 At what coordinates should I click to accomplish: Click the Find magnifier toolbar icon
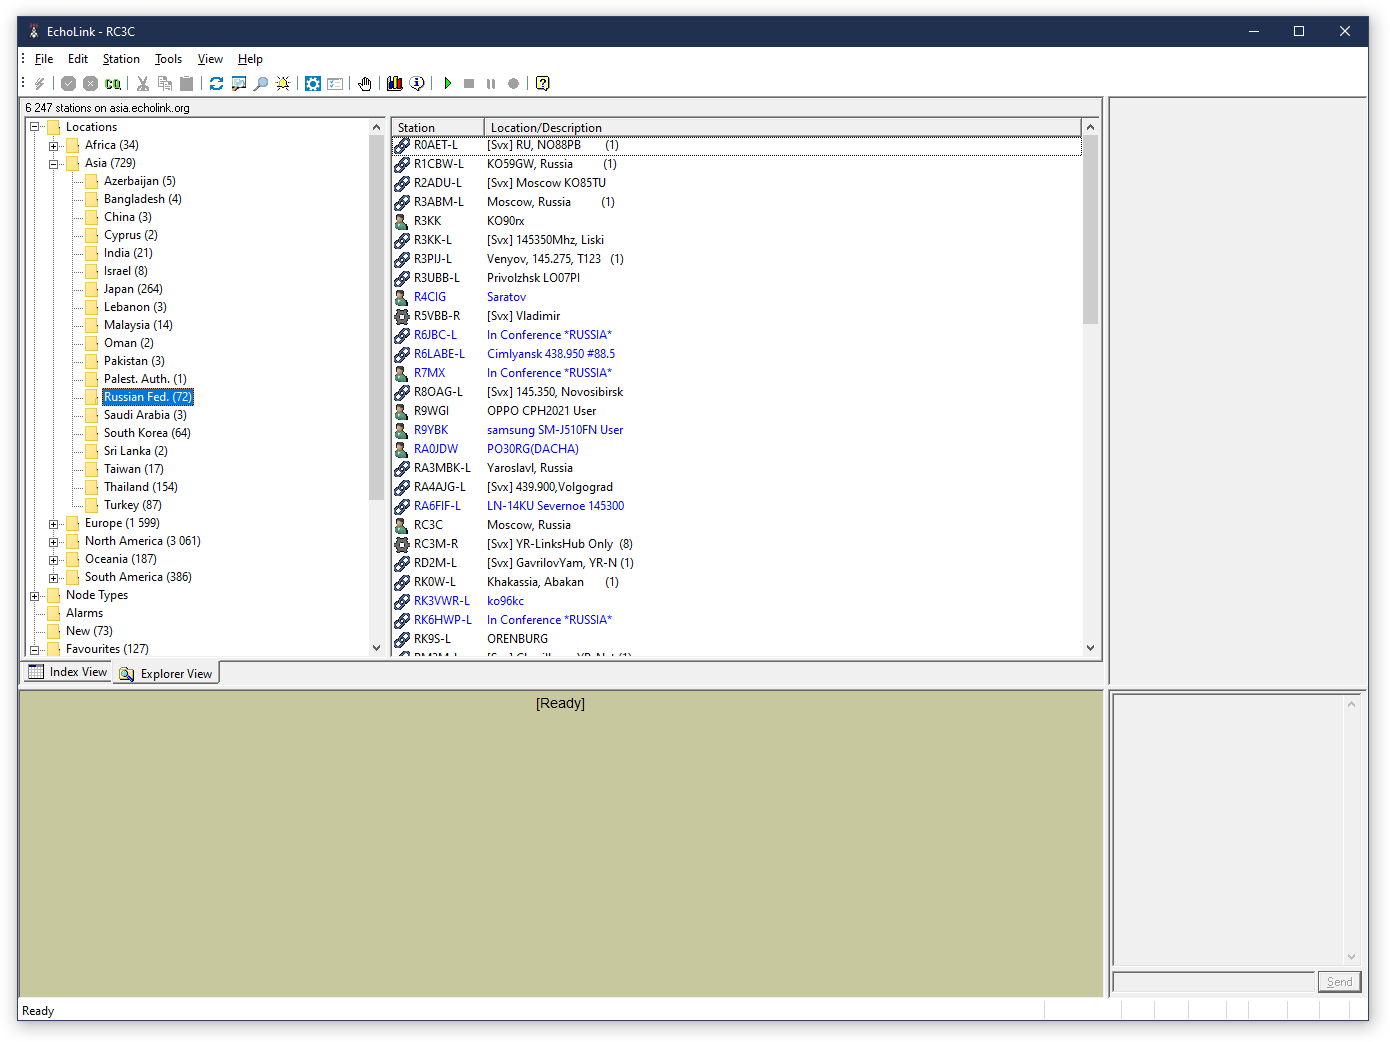click(261, 84)
